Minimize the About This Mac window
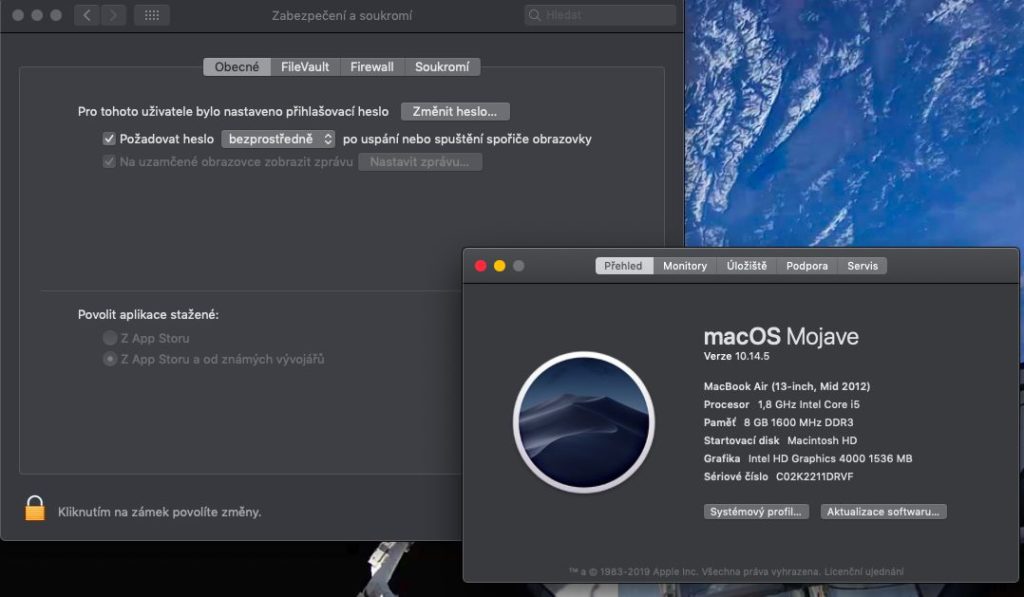Viewport: 1024px width, 597px height. pyautogui.click(x=500, y=266)
